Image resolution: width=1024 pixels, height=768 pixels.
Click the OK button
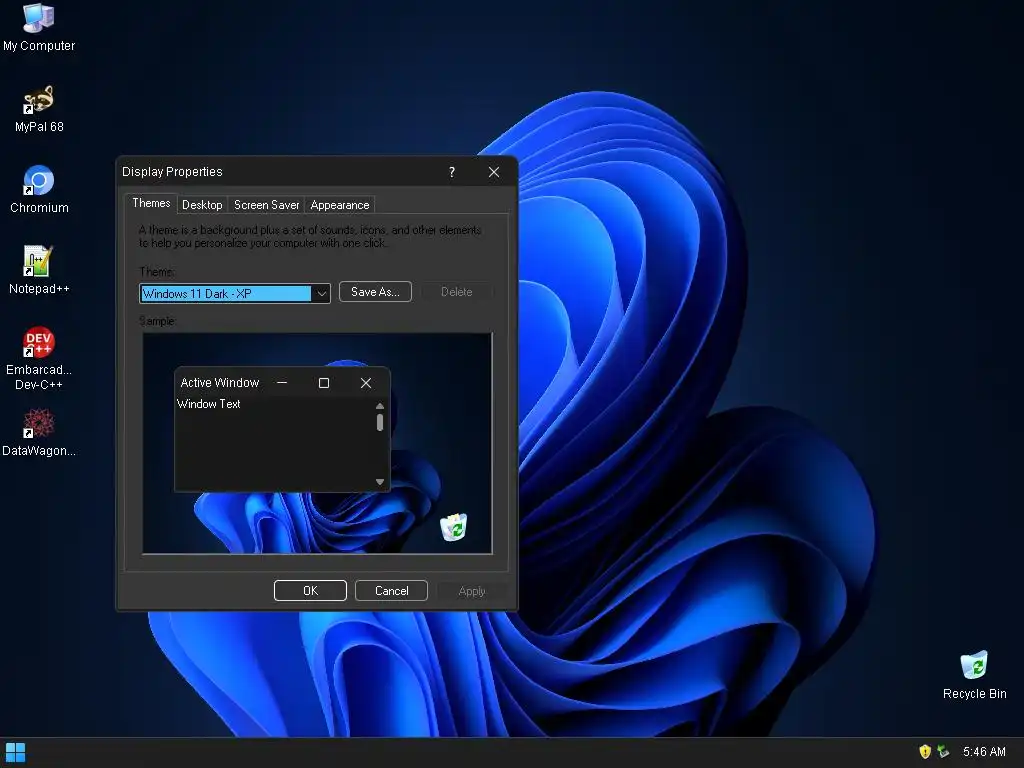pos(310,590)
